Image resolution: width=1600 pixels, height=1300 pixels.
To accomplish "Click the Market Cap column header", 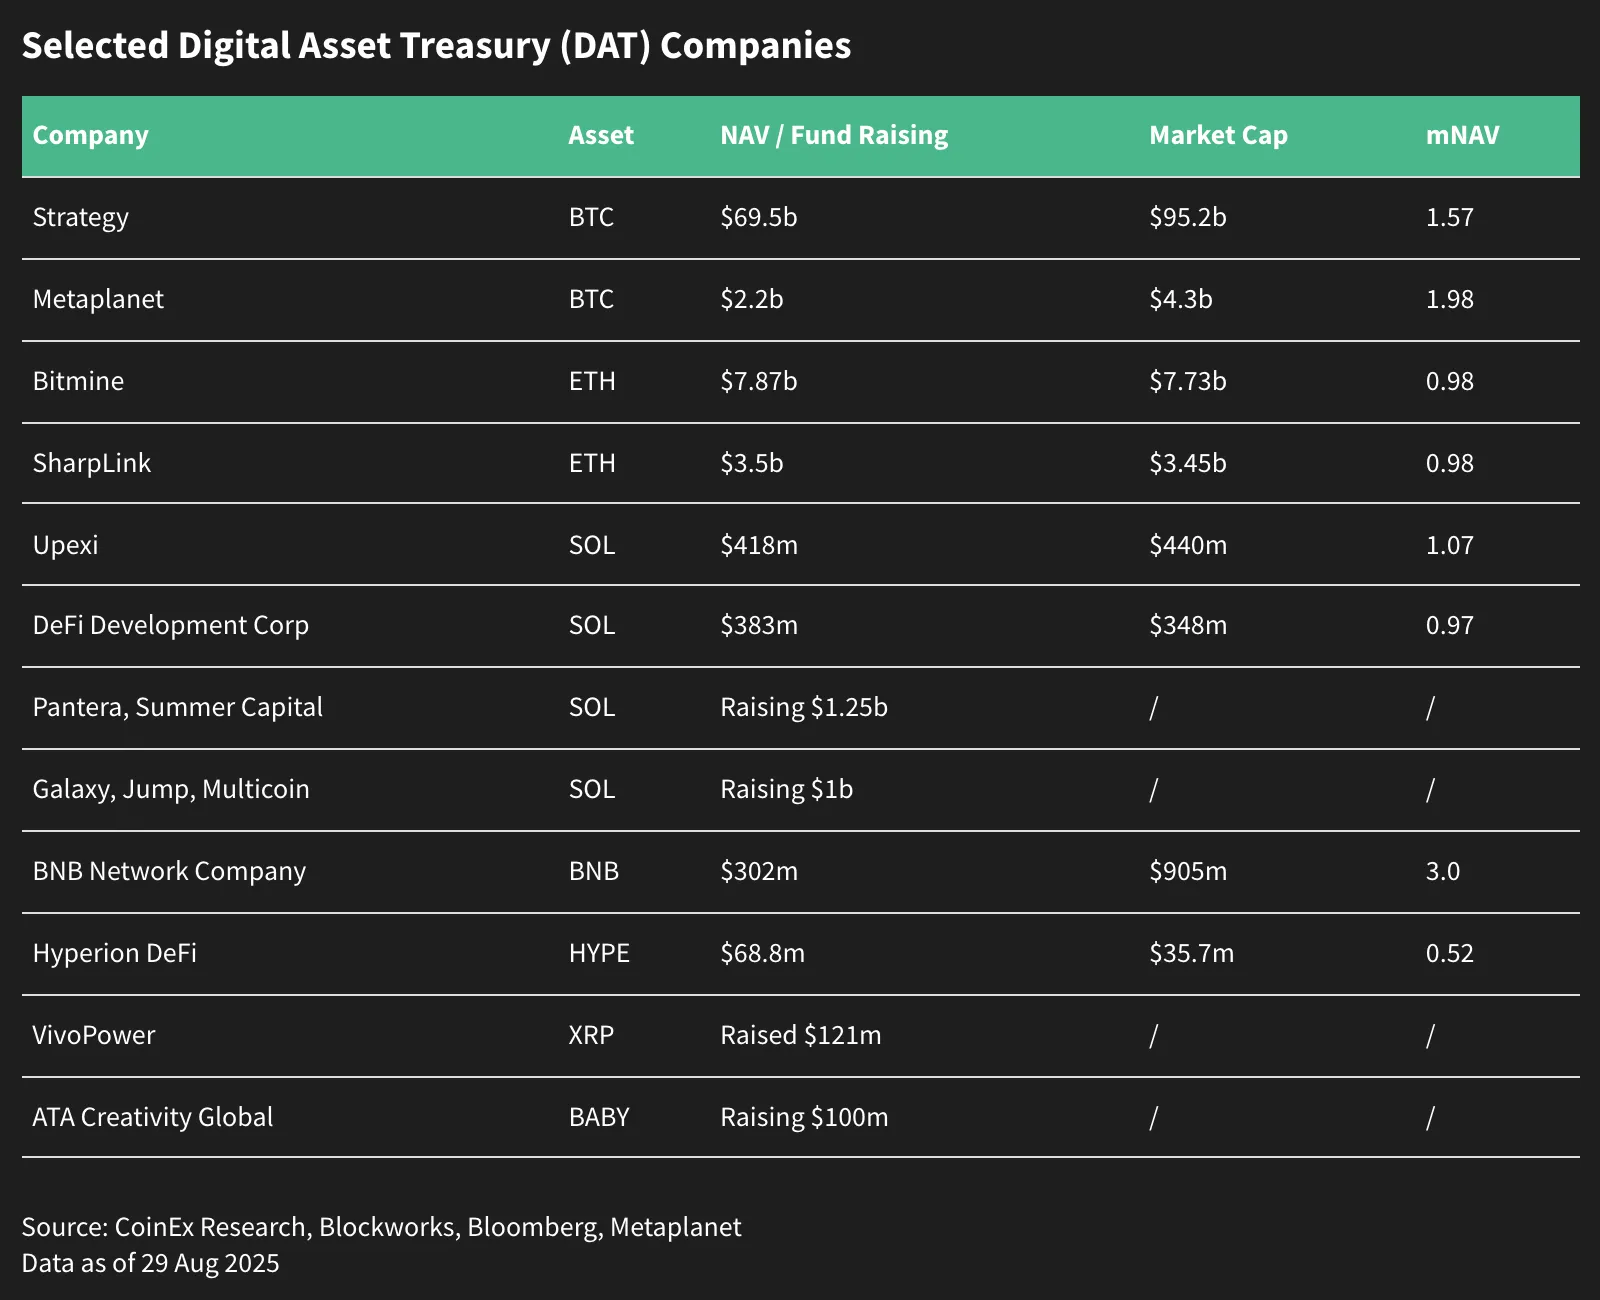I will click(x=1218, y=135).
